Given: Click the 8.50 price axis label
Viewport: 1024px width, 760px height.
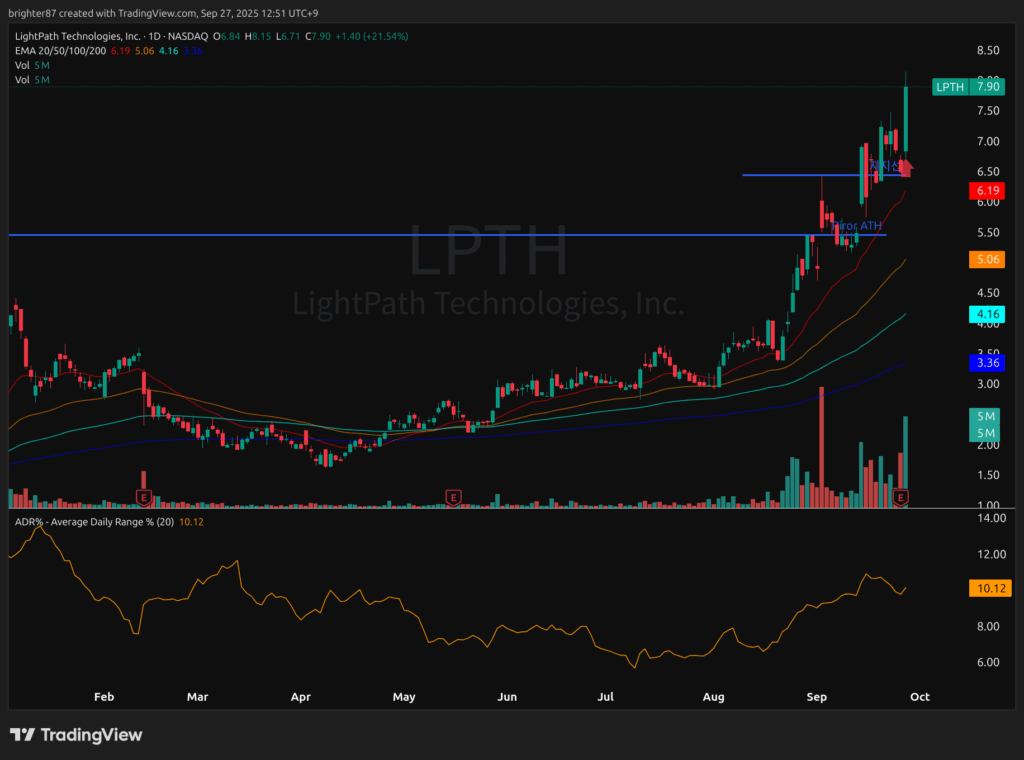Looking at the screenshot, I should [988, 50].
